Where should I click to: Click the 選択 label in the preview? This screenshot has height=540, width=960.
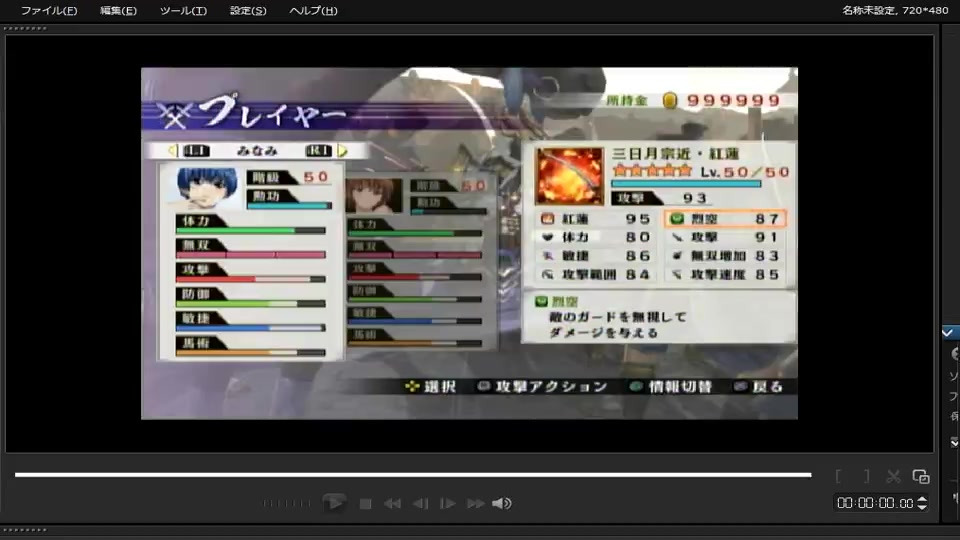tap(440, 386)
